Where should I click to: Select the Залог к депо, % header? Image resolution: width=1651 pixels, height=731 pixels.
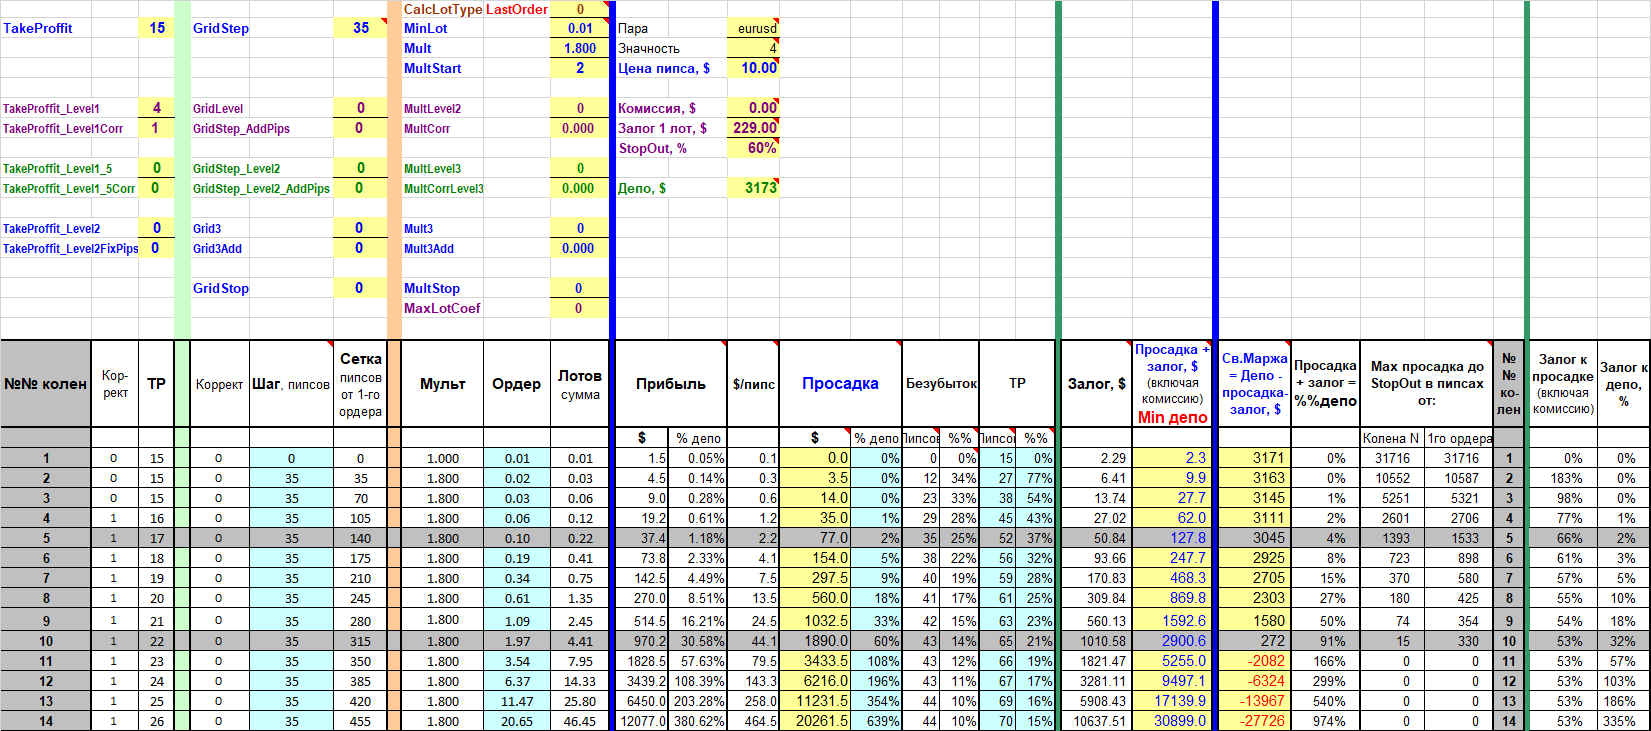[1623, 383]
